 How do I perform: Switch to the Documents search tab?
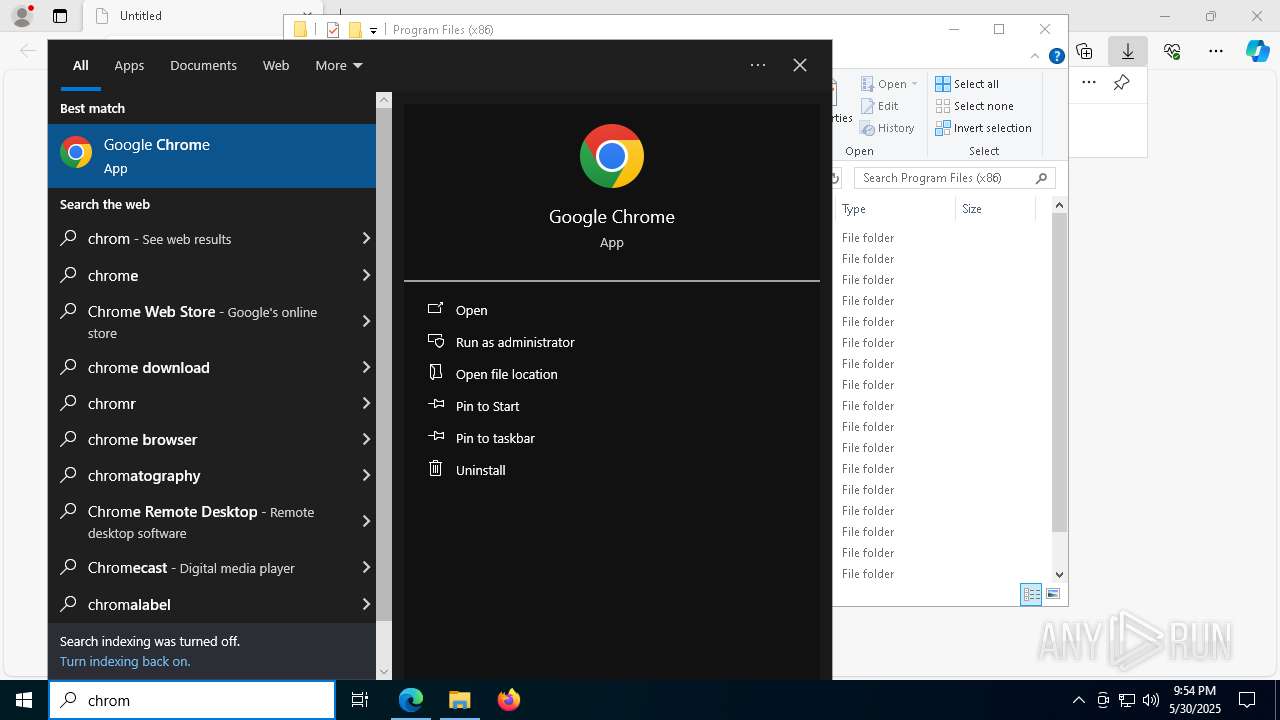[x=203, y=65]
